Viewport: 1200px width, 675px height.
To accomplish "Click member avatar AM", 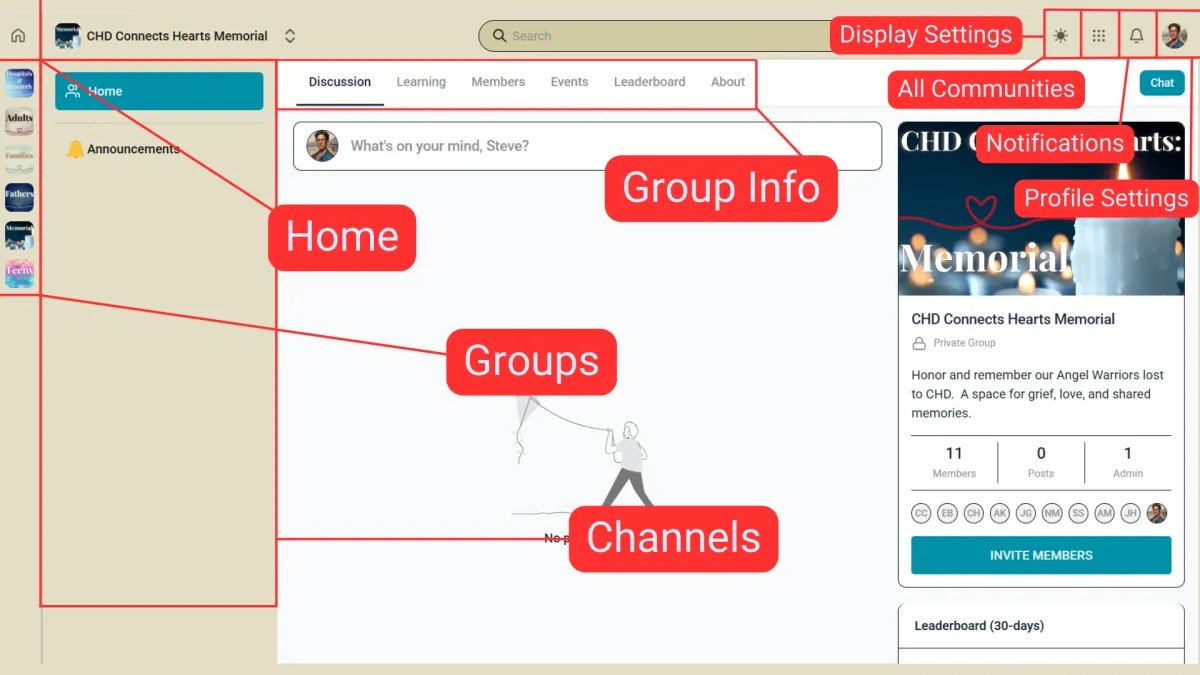I will tap(1104, 513).
